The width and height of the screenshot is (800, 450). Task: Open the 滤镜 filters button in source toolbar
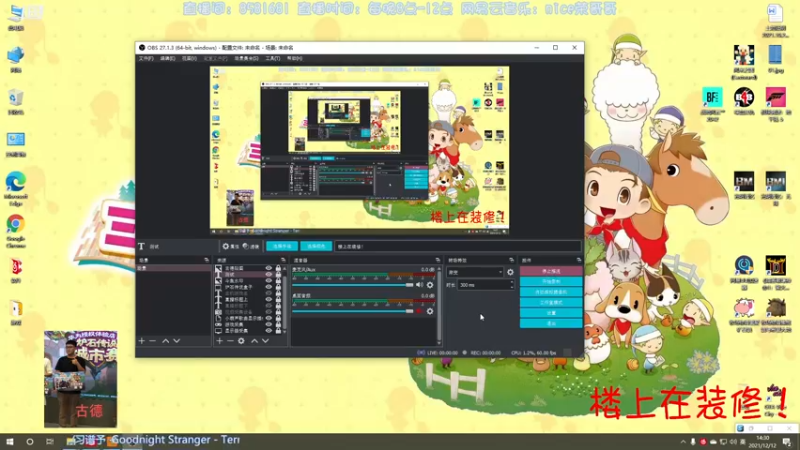coord(251,246)
